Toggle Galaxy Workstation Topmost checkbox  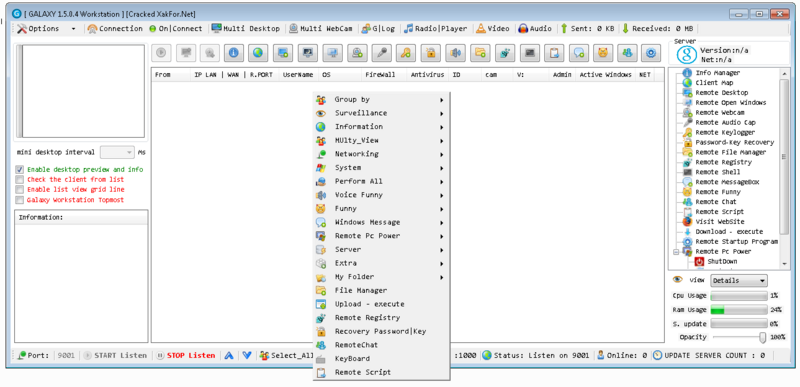tap(20, 200)
